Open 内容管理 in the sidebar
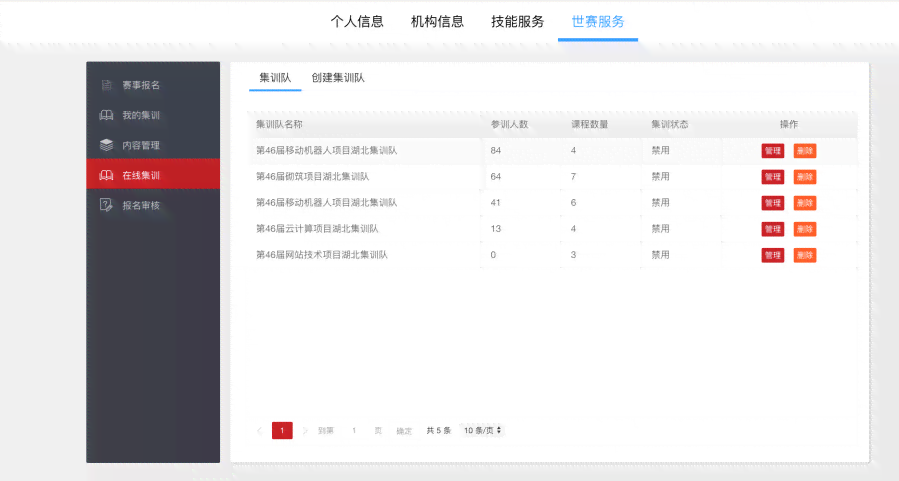Image resolution: width=899 pixels, height=481 pixels. 153,145
